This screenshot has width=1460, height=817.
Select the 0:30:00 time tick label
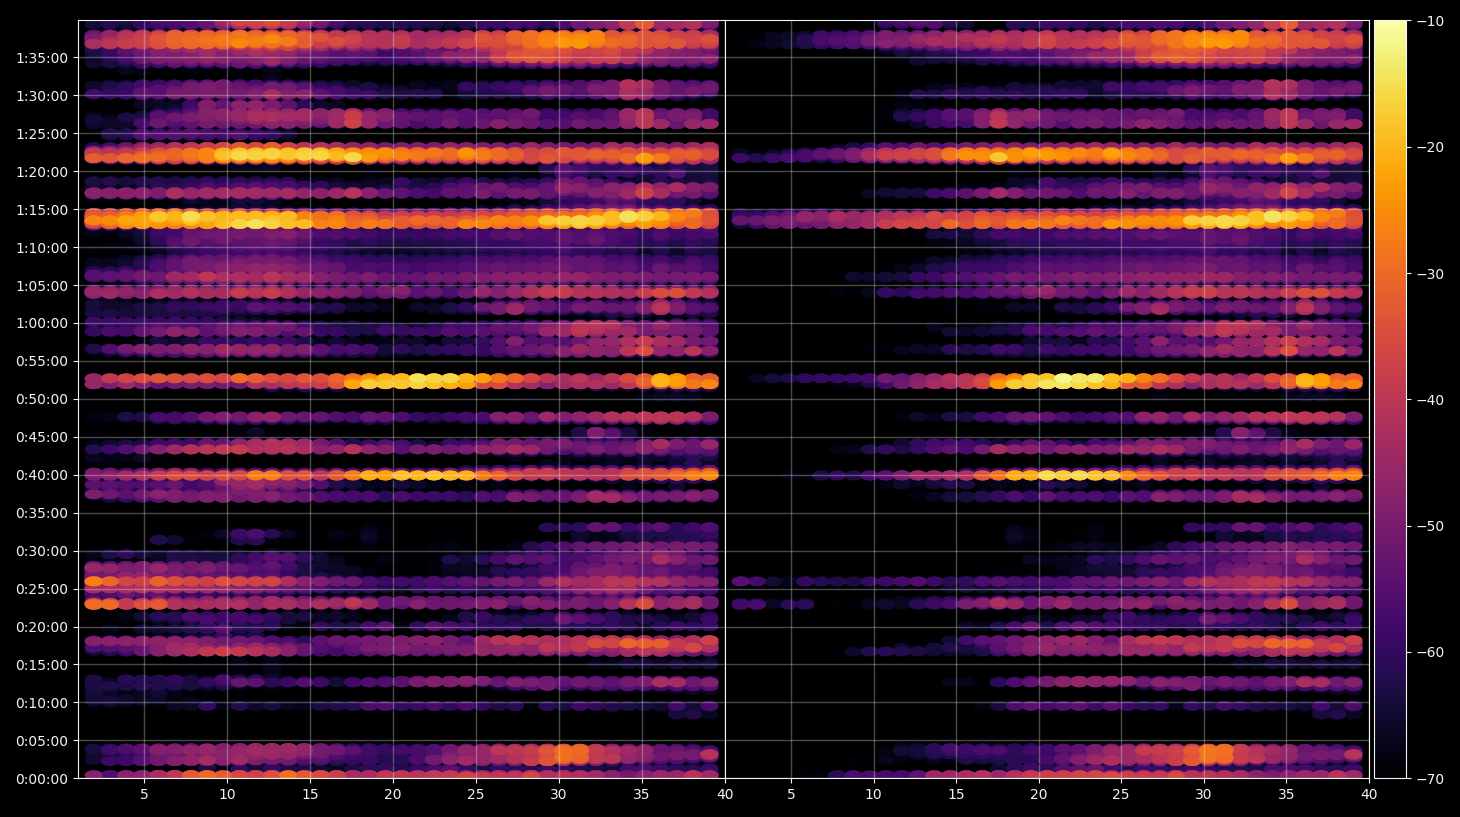pyautogui.click(x=42, y=551)
